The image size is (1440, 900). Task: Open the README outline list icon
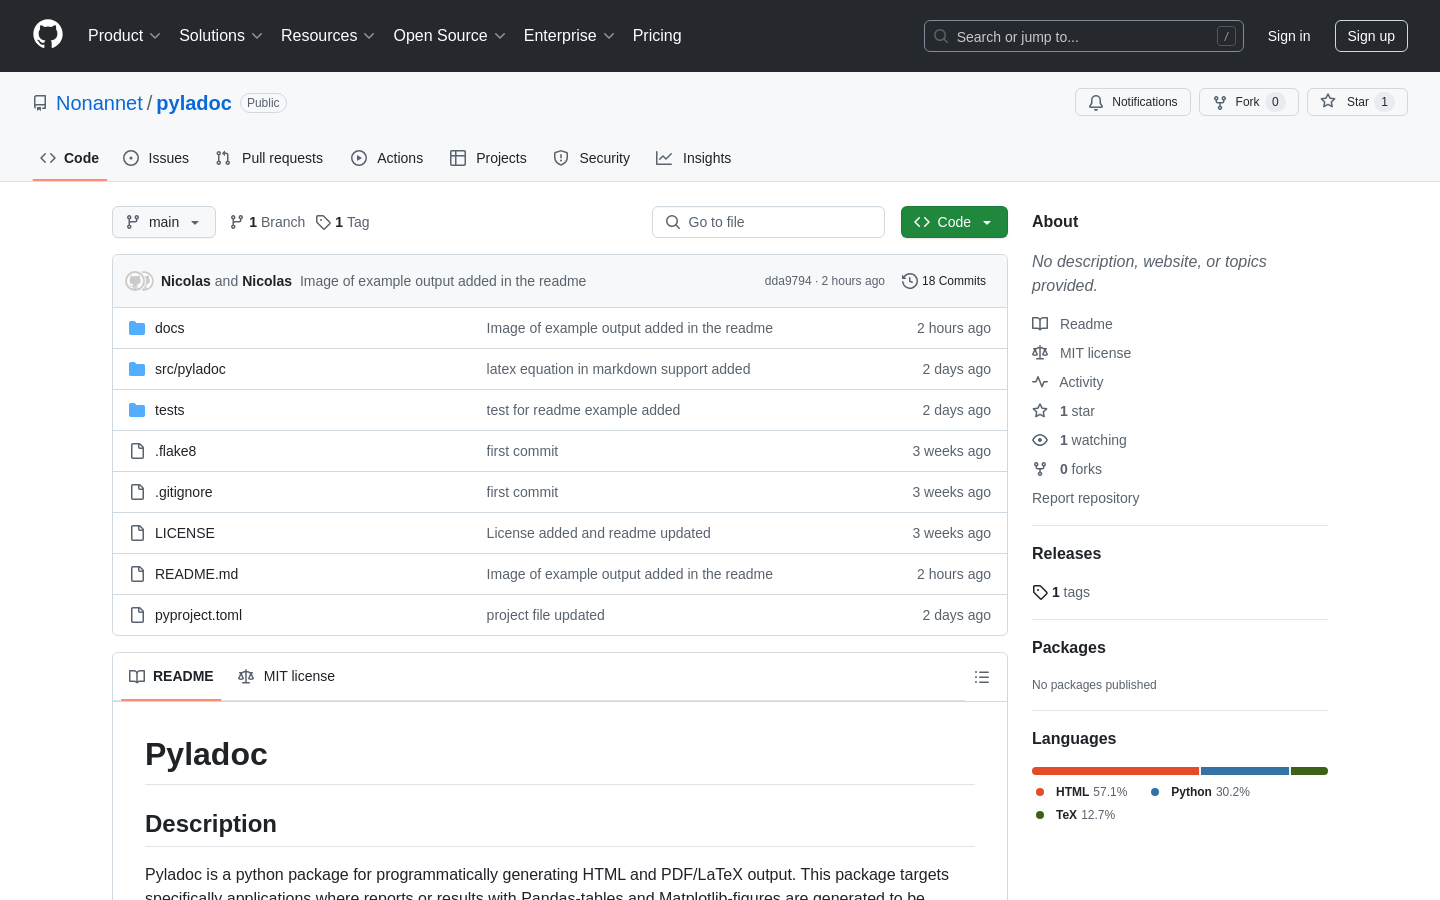(x=982, y=677)
